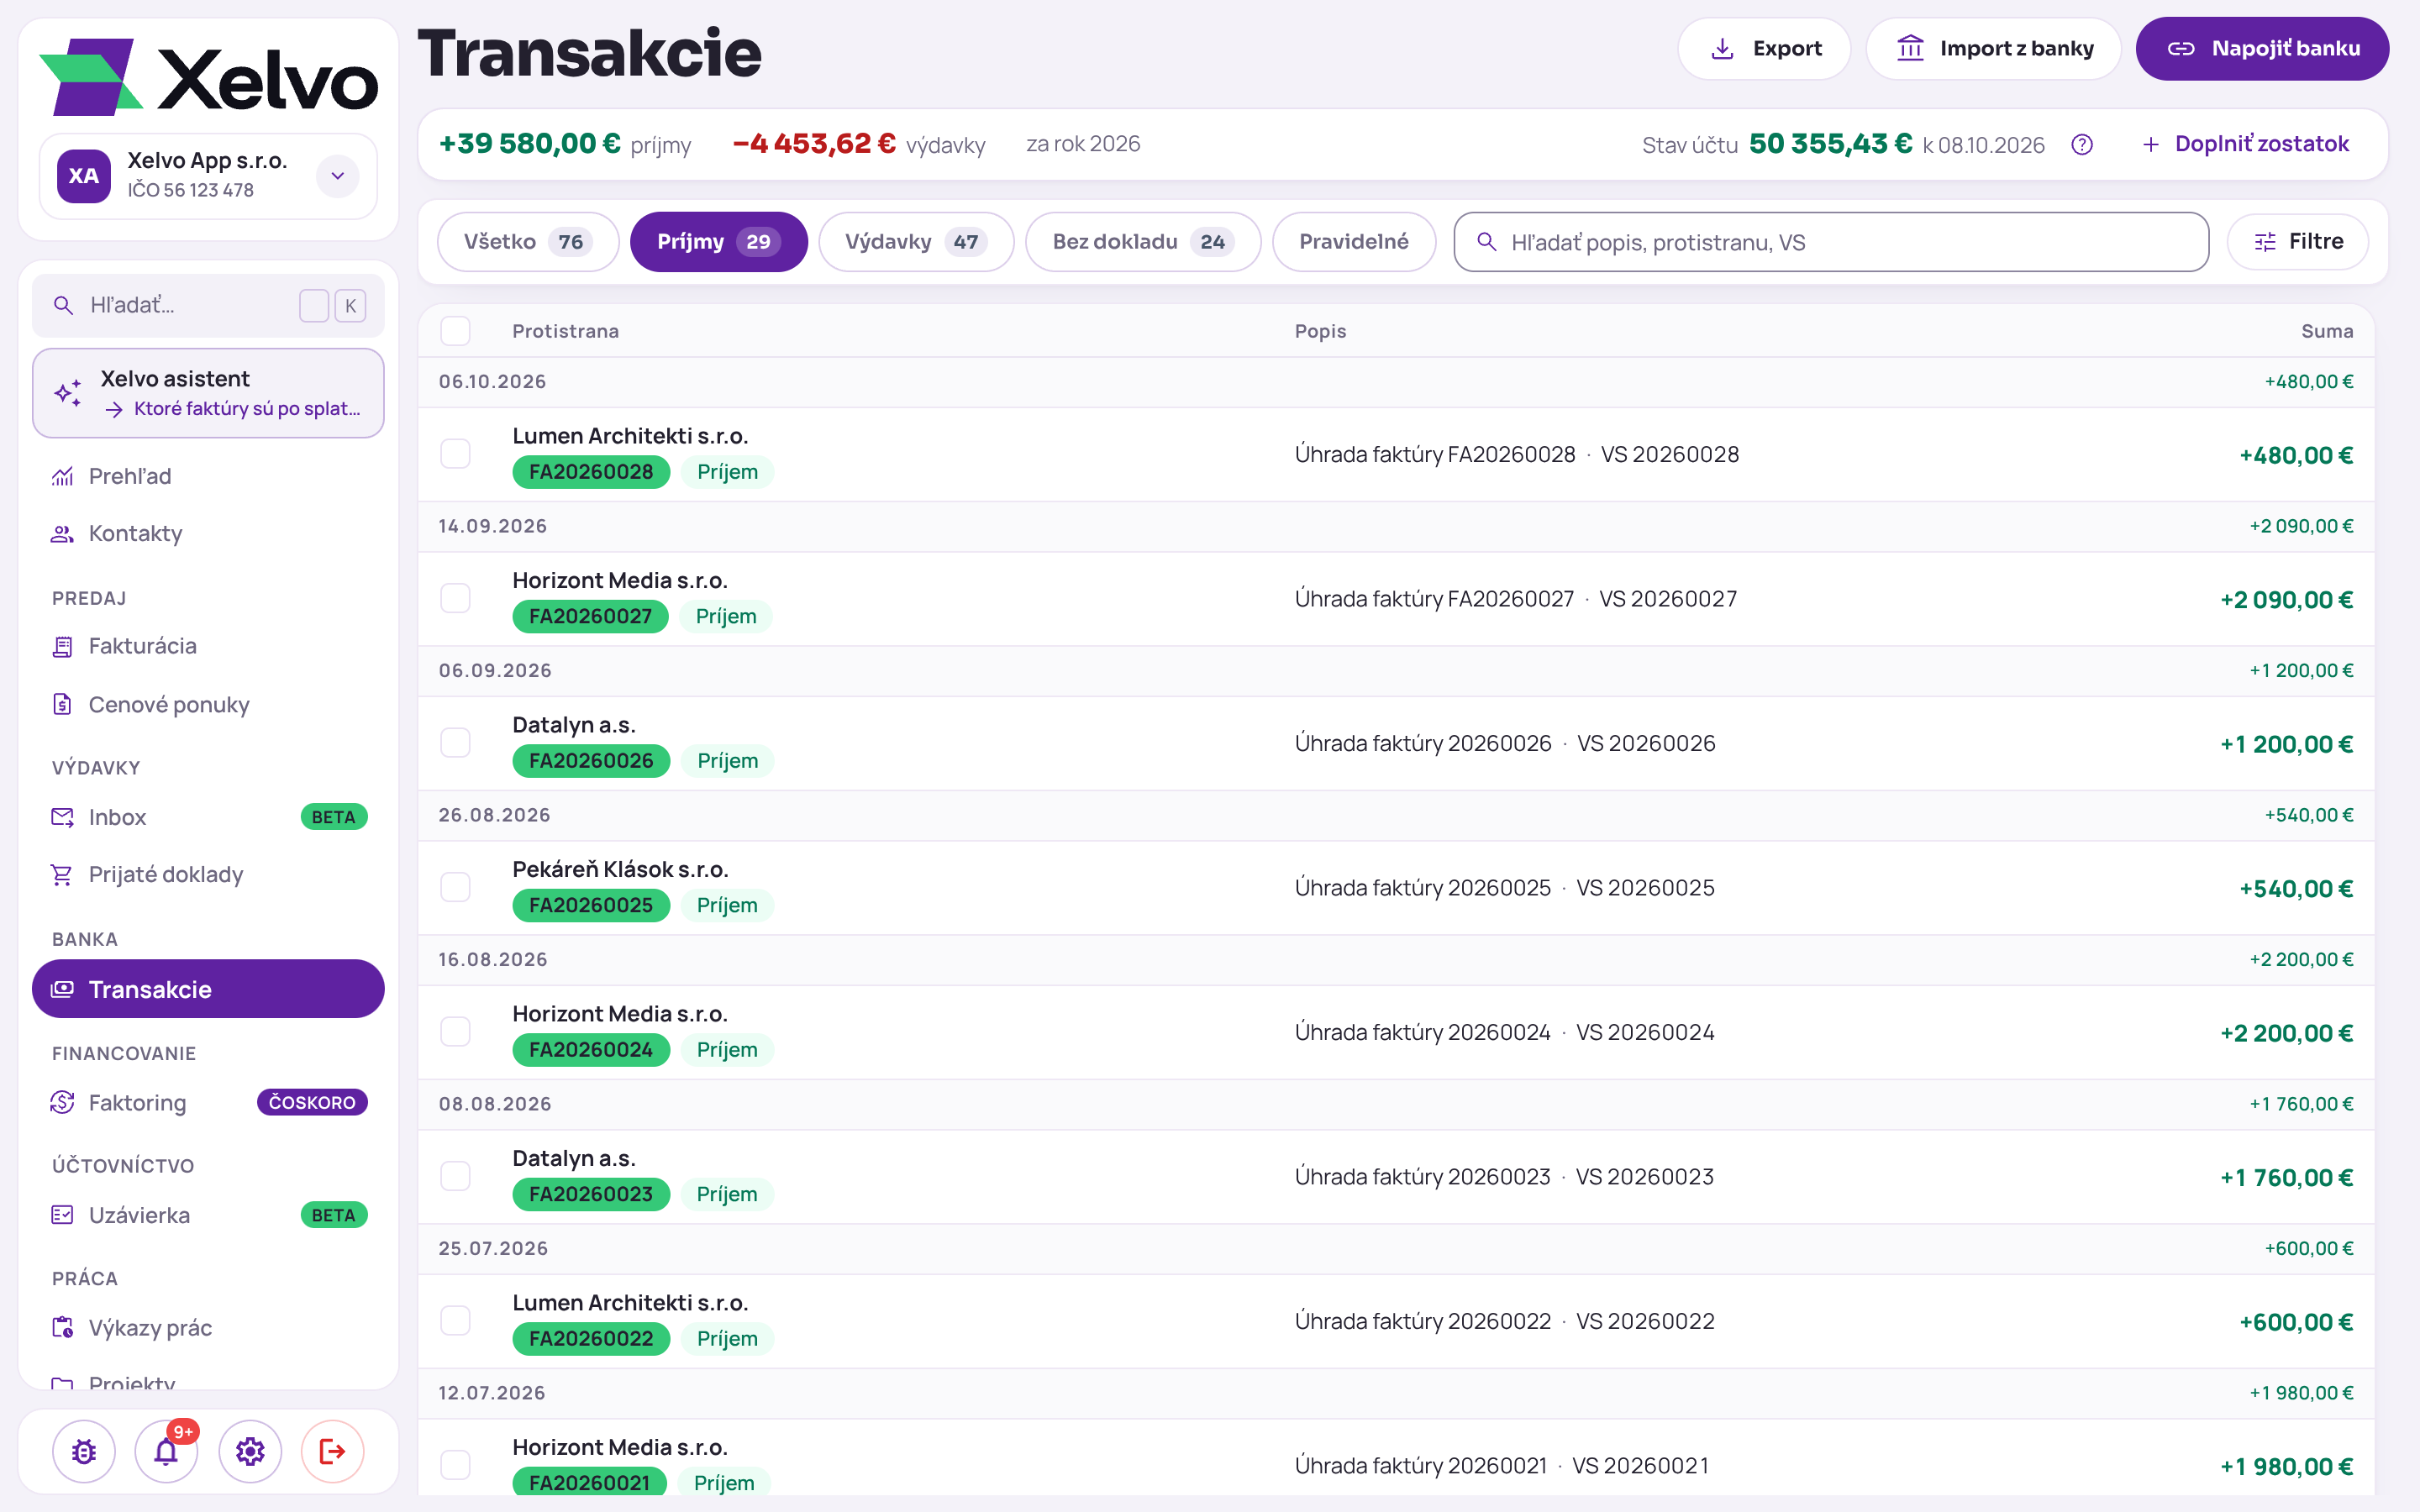Screen dimensions: 2420x1512
Task: Click the Xelvo asistent sparkle card
Action: [x=208, y=393]
